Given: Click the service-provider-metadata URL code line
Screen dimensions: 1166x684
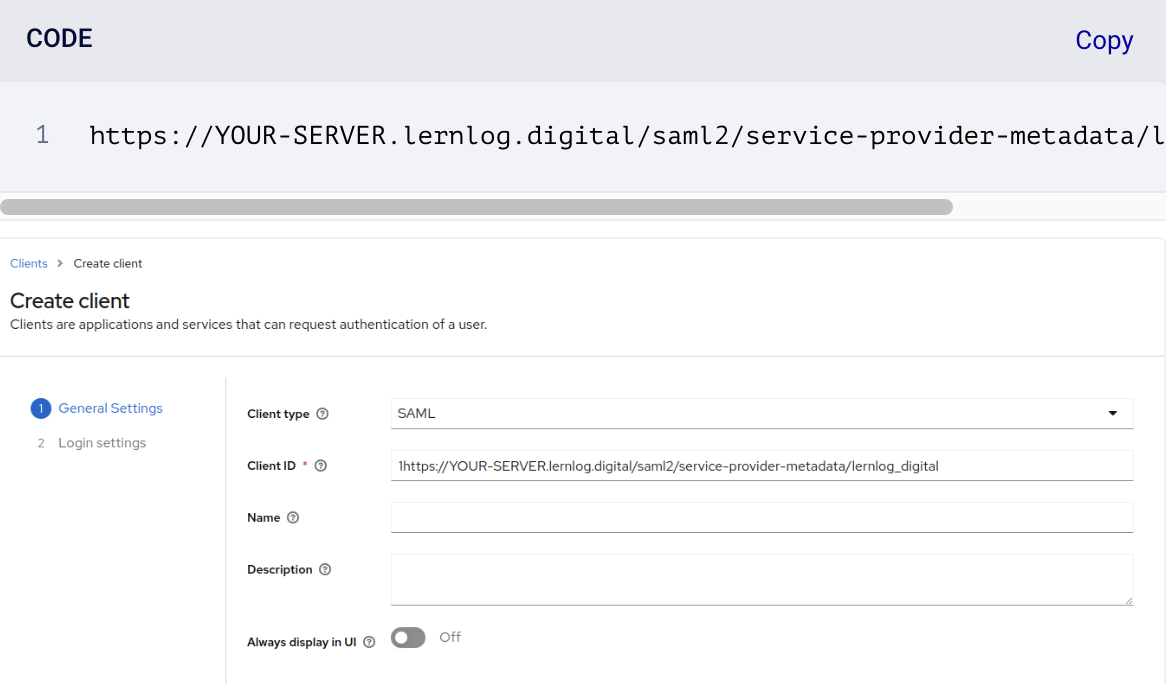Looking at the screenshot, I should tap(620, 136).
